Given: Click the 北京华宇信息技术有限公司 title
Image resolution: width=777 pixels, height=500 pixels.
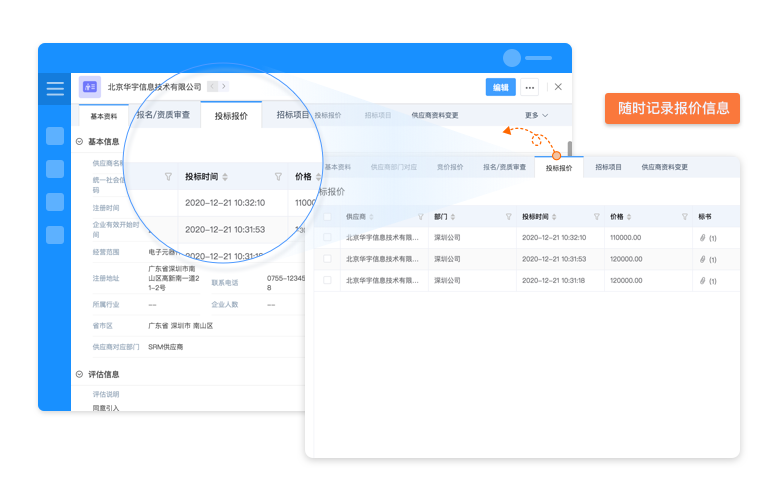Looking at the screenshot, I should [x=155, y=87].
